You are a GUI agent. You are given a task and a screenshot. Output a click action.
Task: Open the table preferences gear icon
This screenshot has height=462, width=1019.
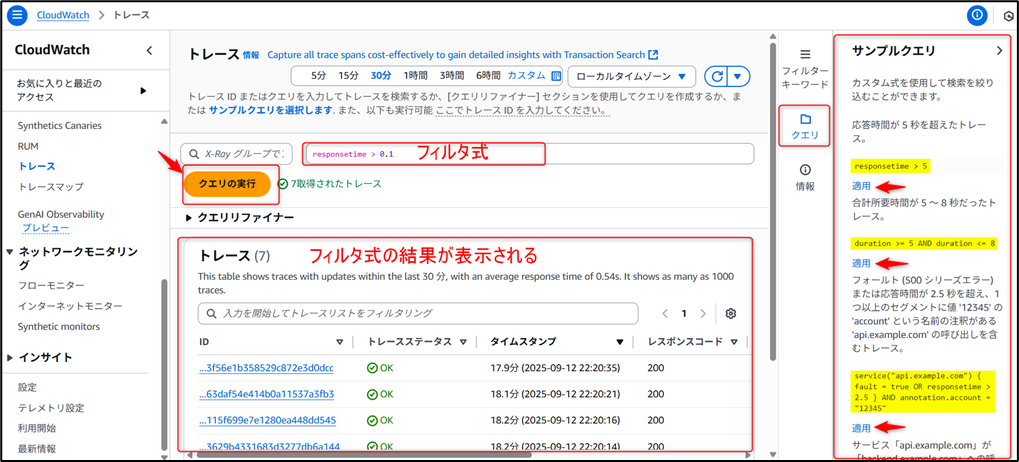(731, 313)
